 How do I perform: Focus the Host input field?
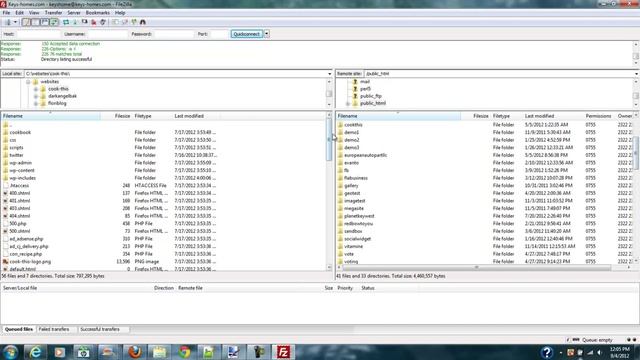click(38, 34)
